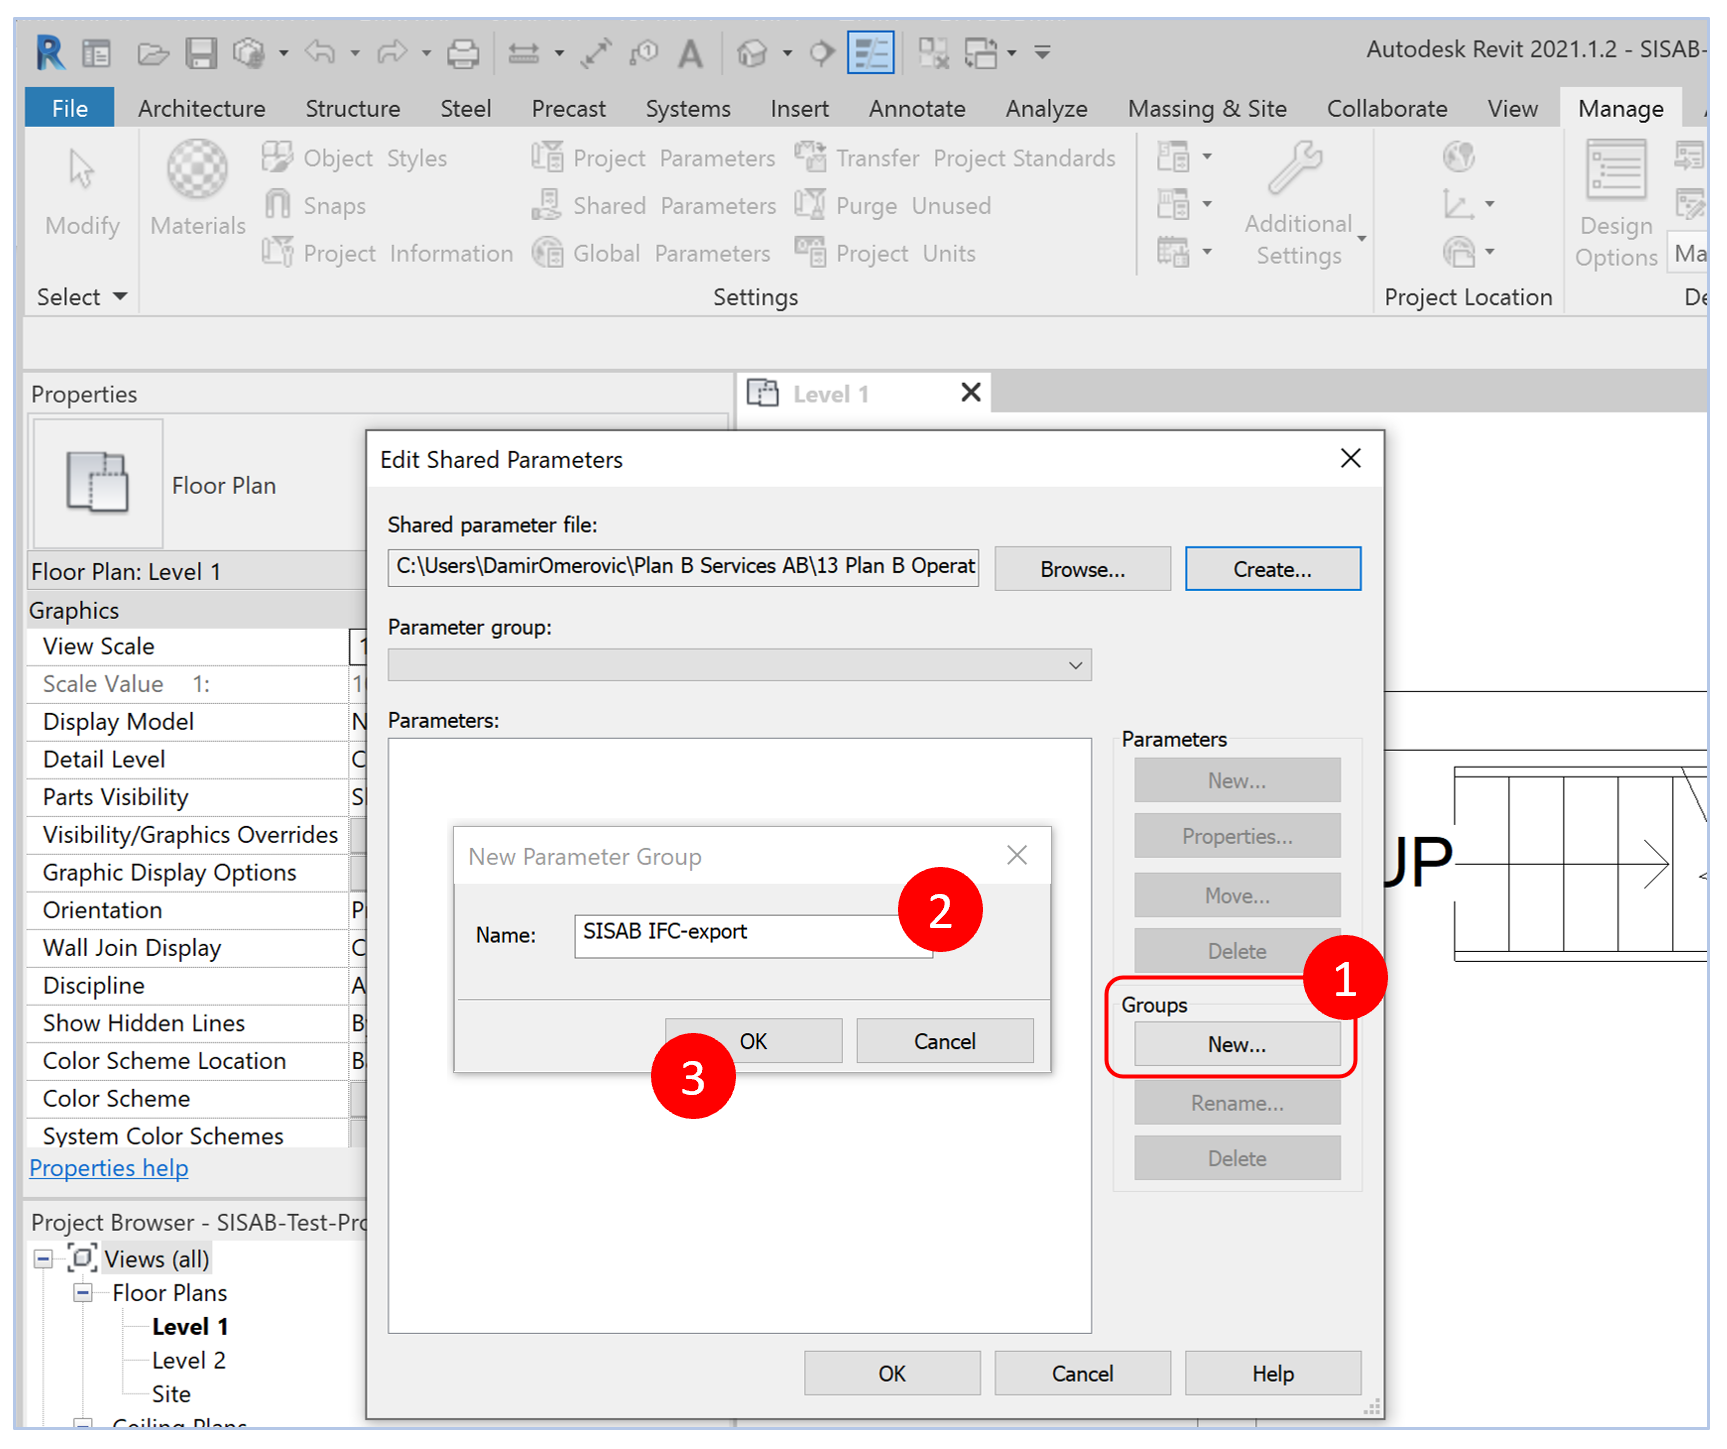Close the Level 1 view tab
This screenshot has height=1449, width=1727.
click(x=970, y=392)
